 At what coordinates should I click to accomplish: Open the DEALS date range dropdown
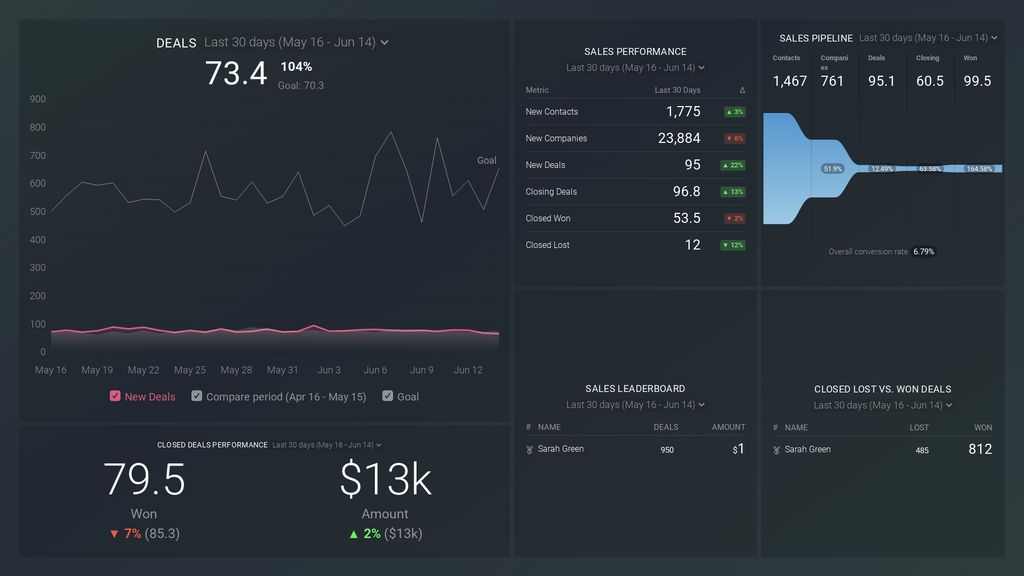click(x=385, y=42)
